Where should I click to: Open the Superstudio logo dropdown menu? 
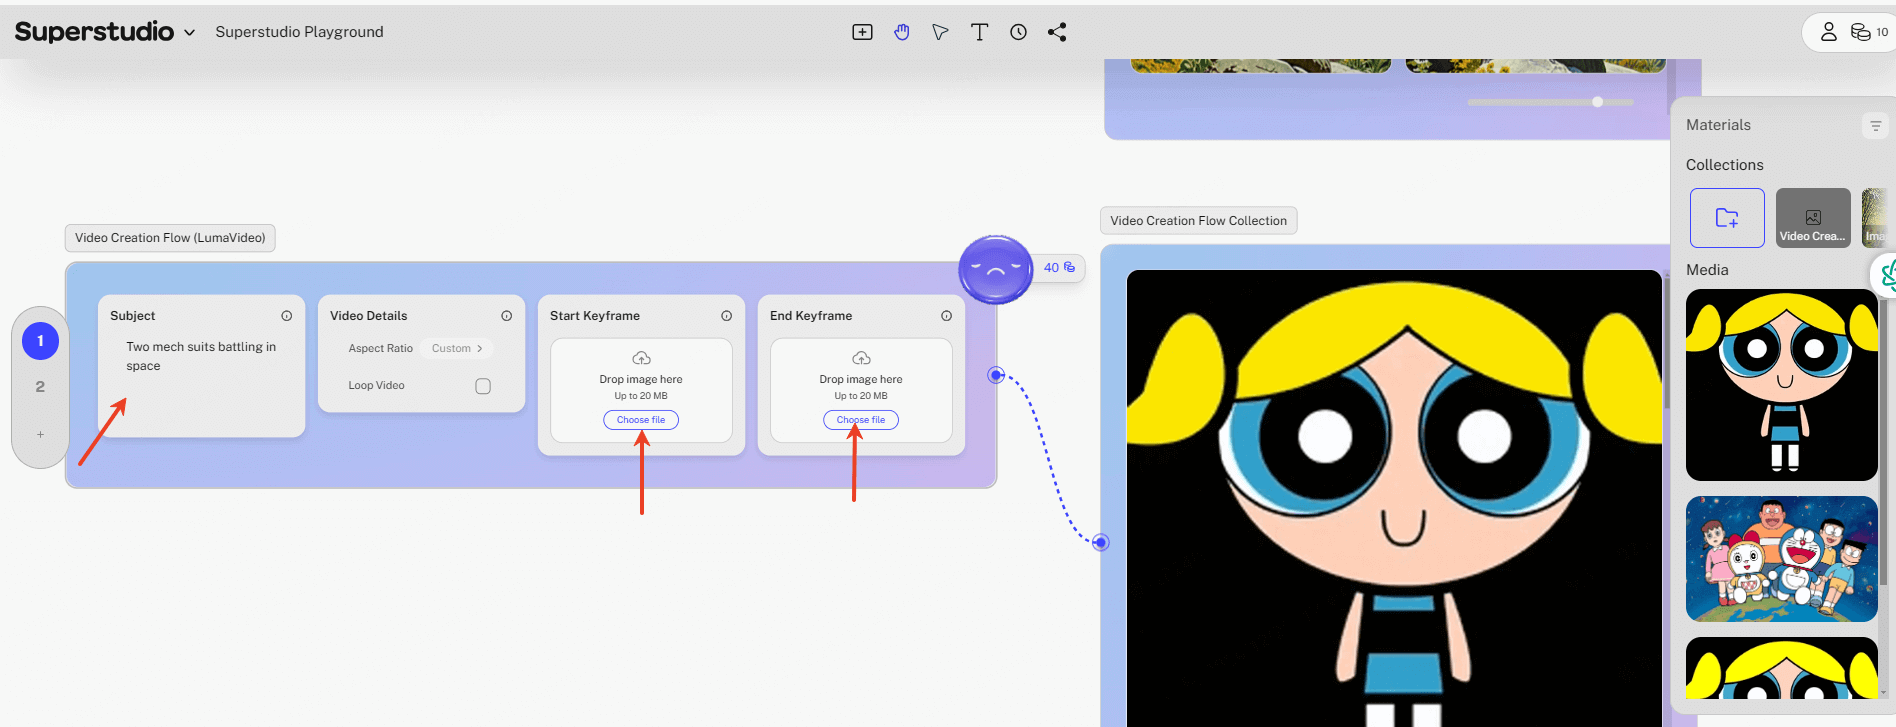coord(105,32)
